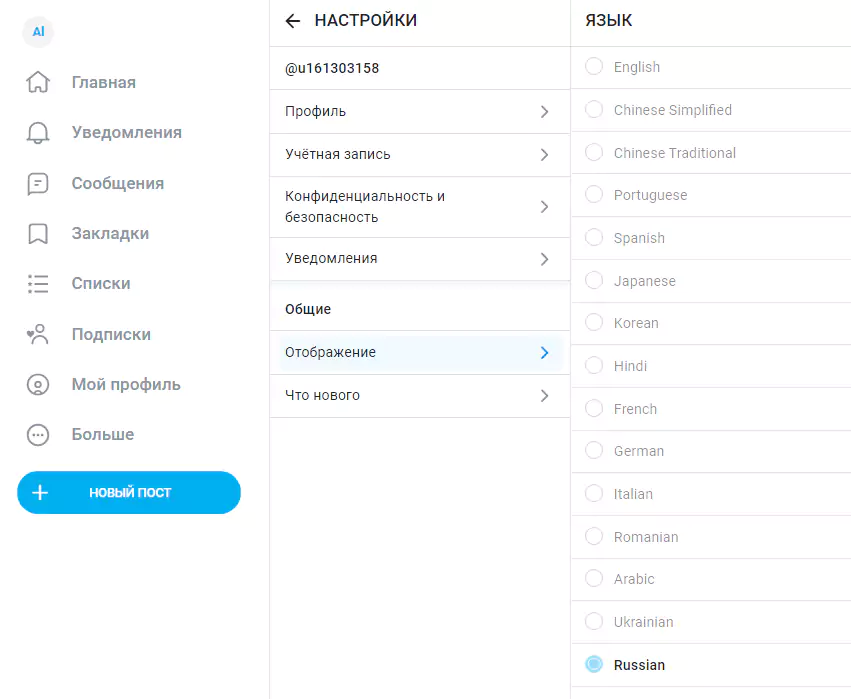Click the plus icon on the new post button
Image resolution: width=851 pixels, height=699 pixels.
40,493
